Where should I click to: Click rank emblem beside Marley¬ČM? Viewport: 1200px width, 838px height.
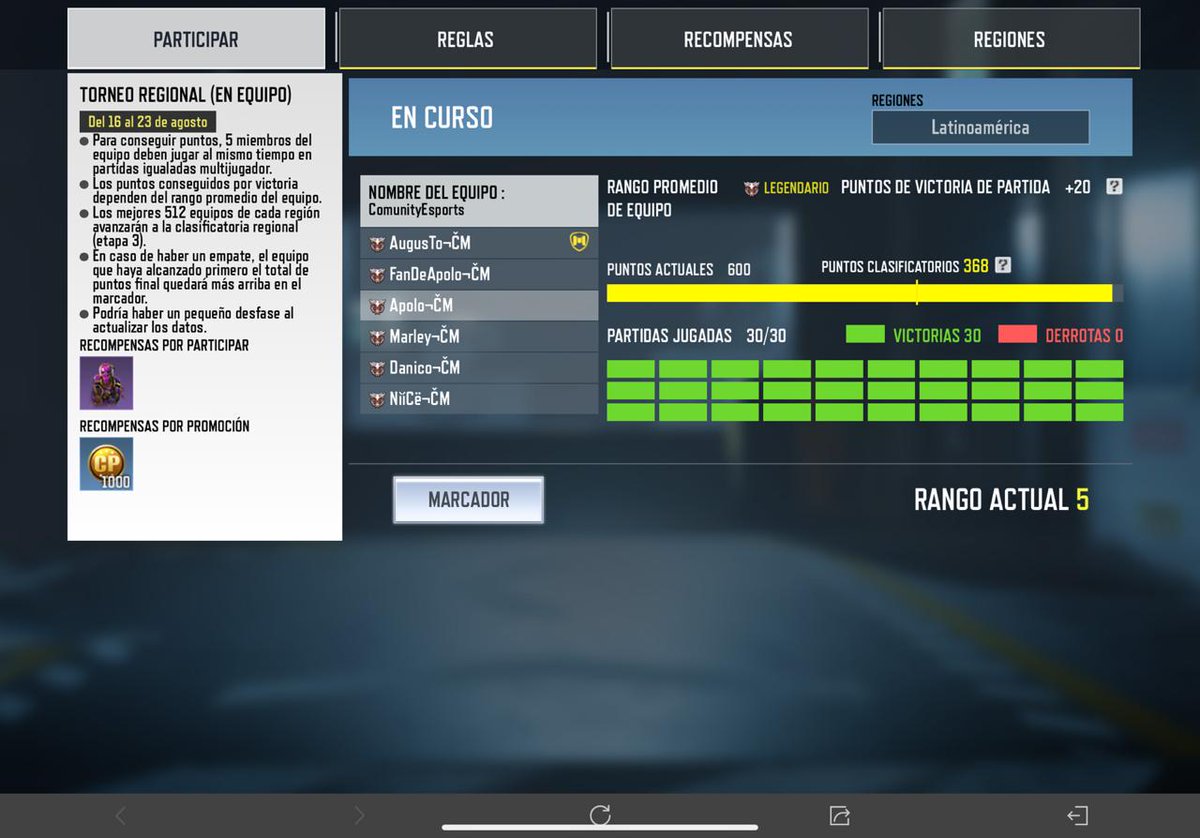tap(377, 336)
